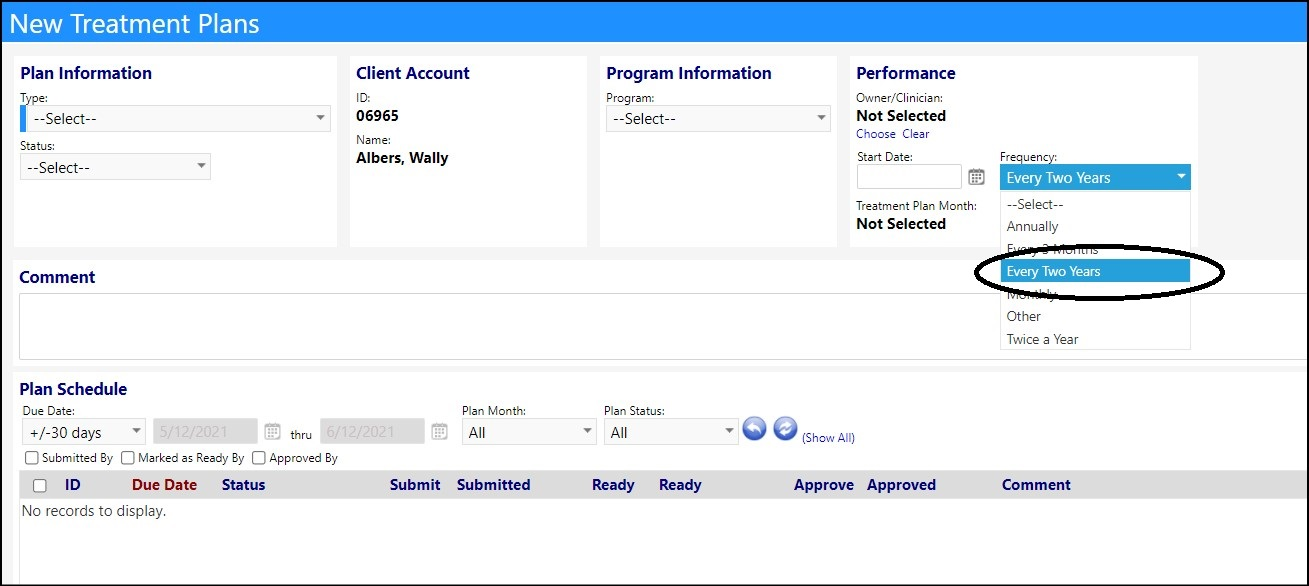This screenshot has height=586, width=1309.
Task: Tick the Marked as Ready By checkbox
Action: pos(128,458)
